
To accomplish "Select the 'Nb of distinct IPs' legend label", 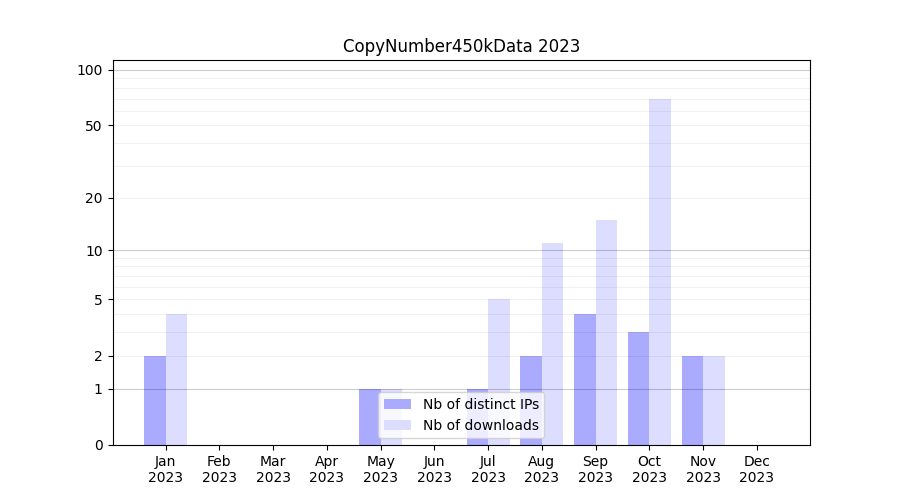I will (x=480, y=404).
